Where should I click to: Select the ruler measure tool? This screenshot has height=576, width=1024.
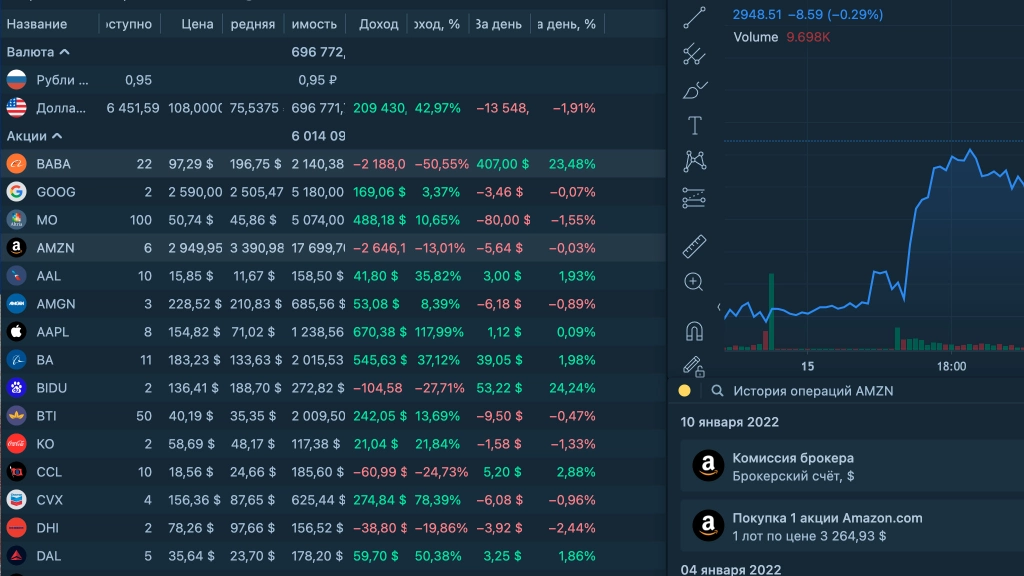(x=694, y=246)
